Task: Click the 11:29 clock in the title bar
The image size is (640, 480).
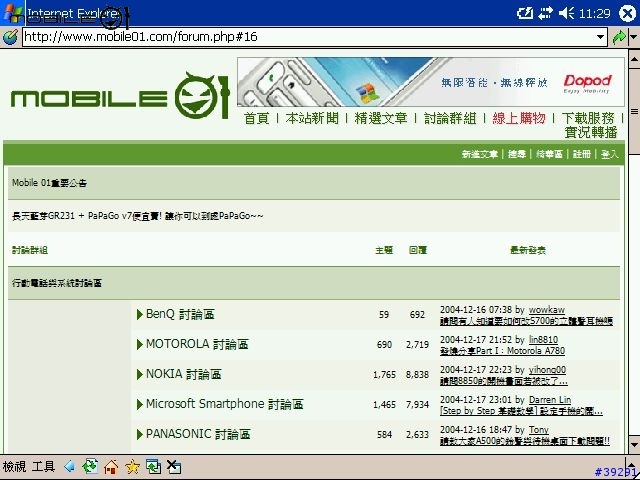Action: (595, 14)
